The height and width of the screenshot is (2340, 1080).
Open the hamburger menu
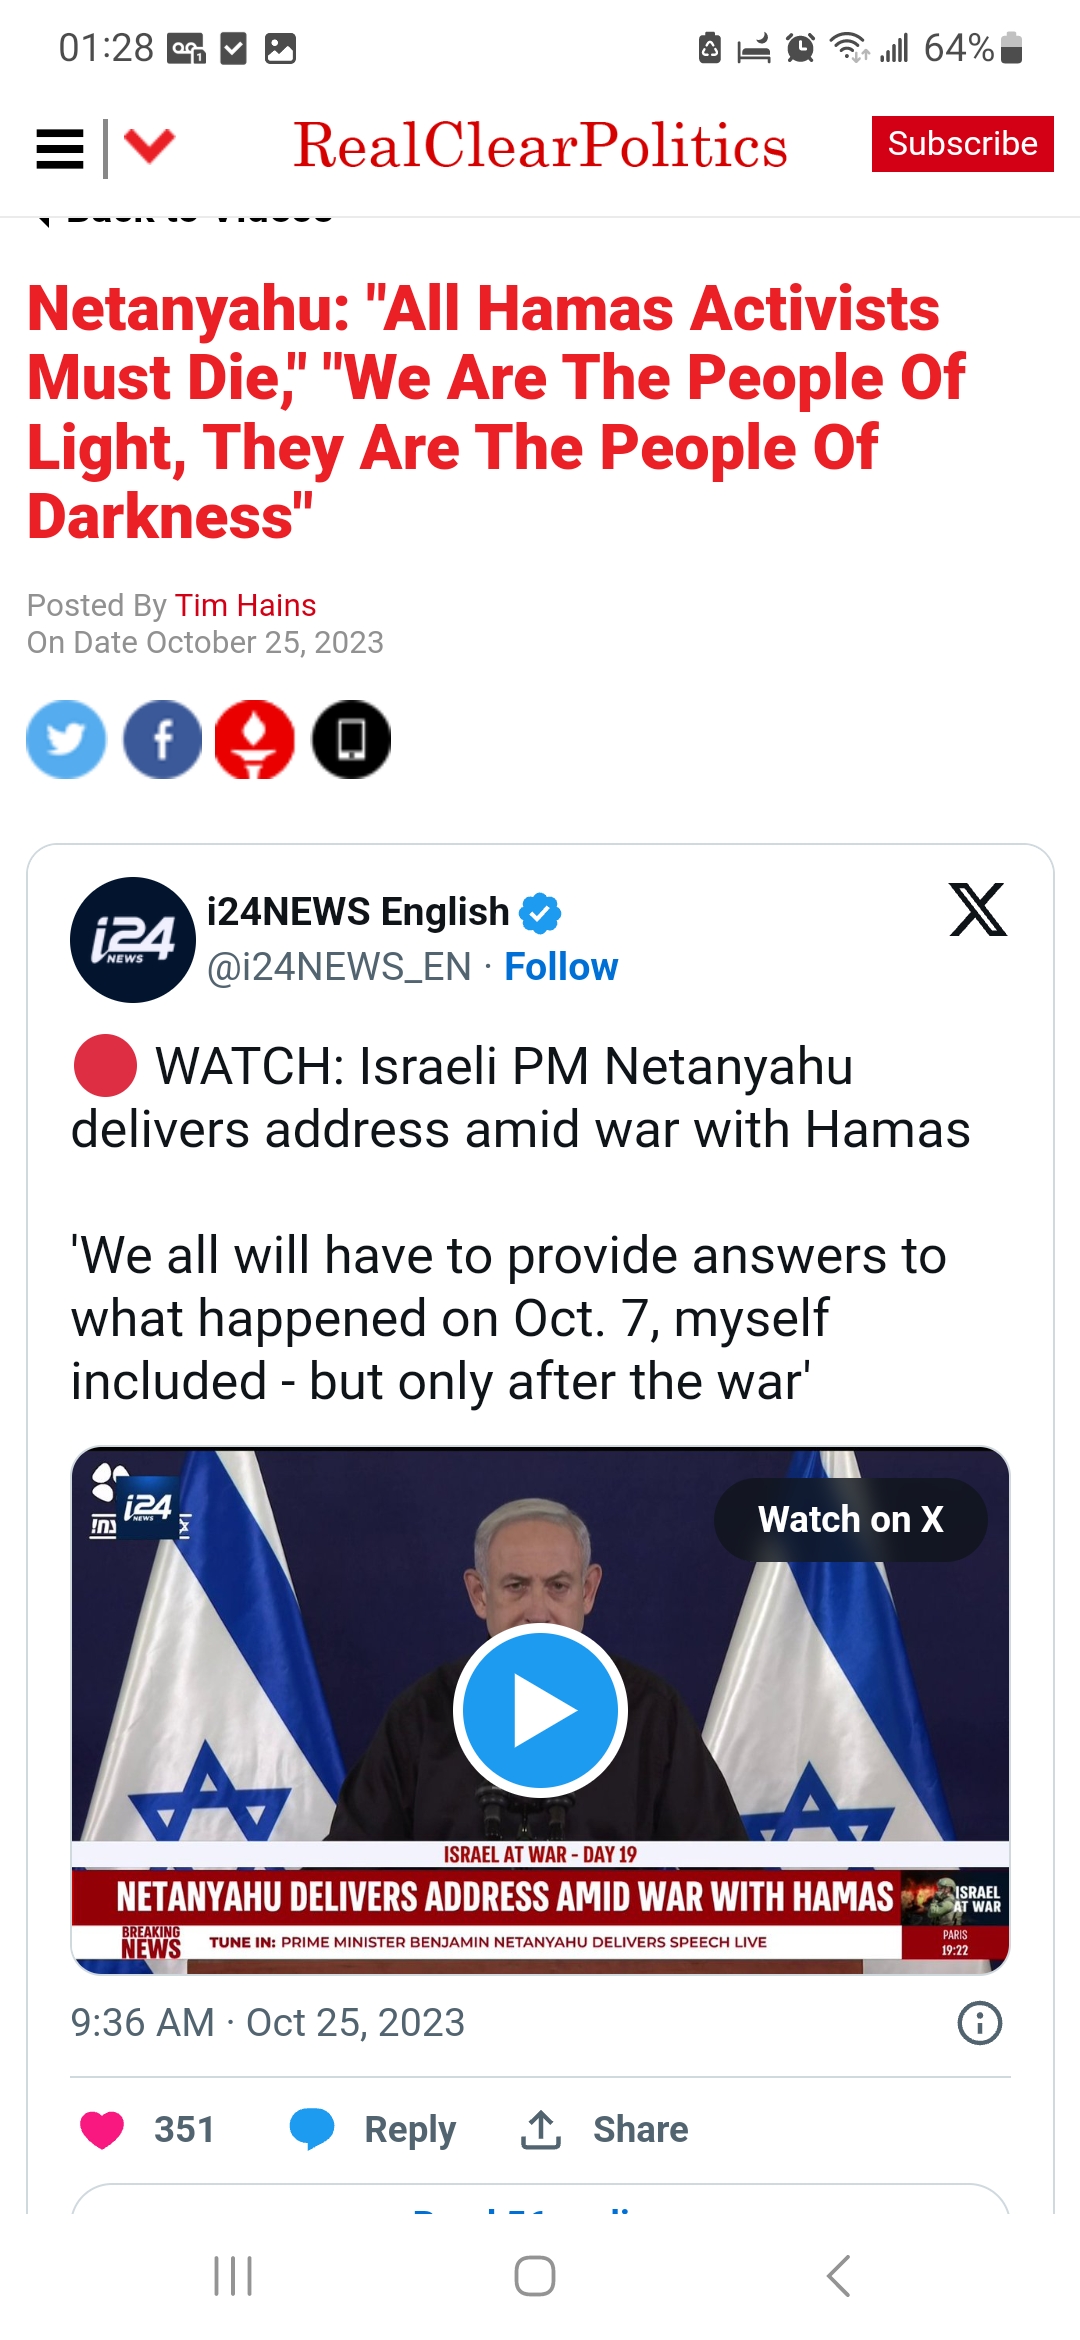[x=60, y=149]
